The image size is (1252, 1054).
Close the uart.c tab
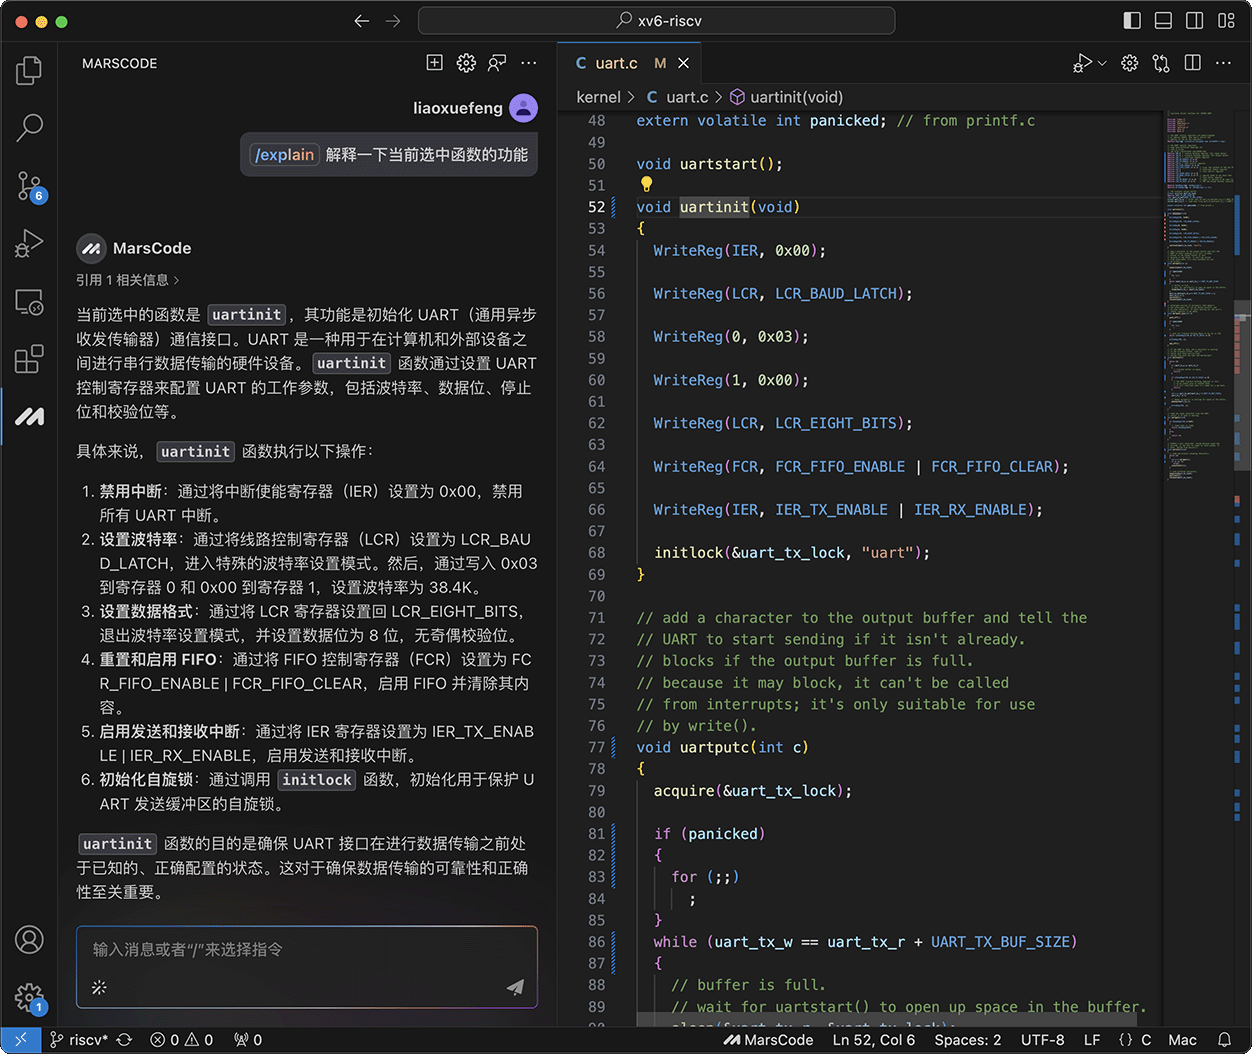[684, 63]
